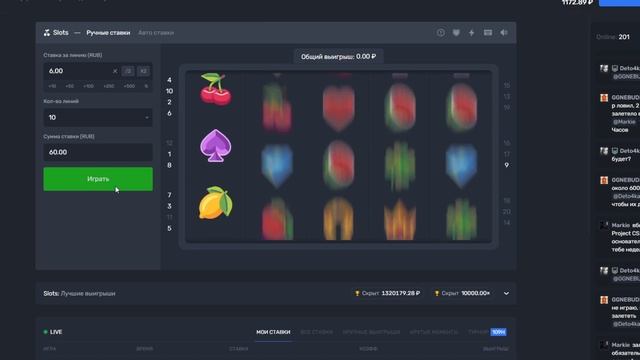
Task: Clear the bet per line with X
Action: coord(115,71)
